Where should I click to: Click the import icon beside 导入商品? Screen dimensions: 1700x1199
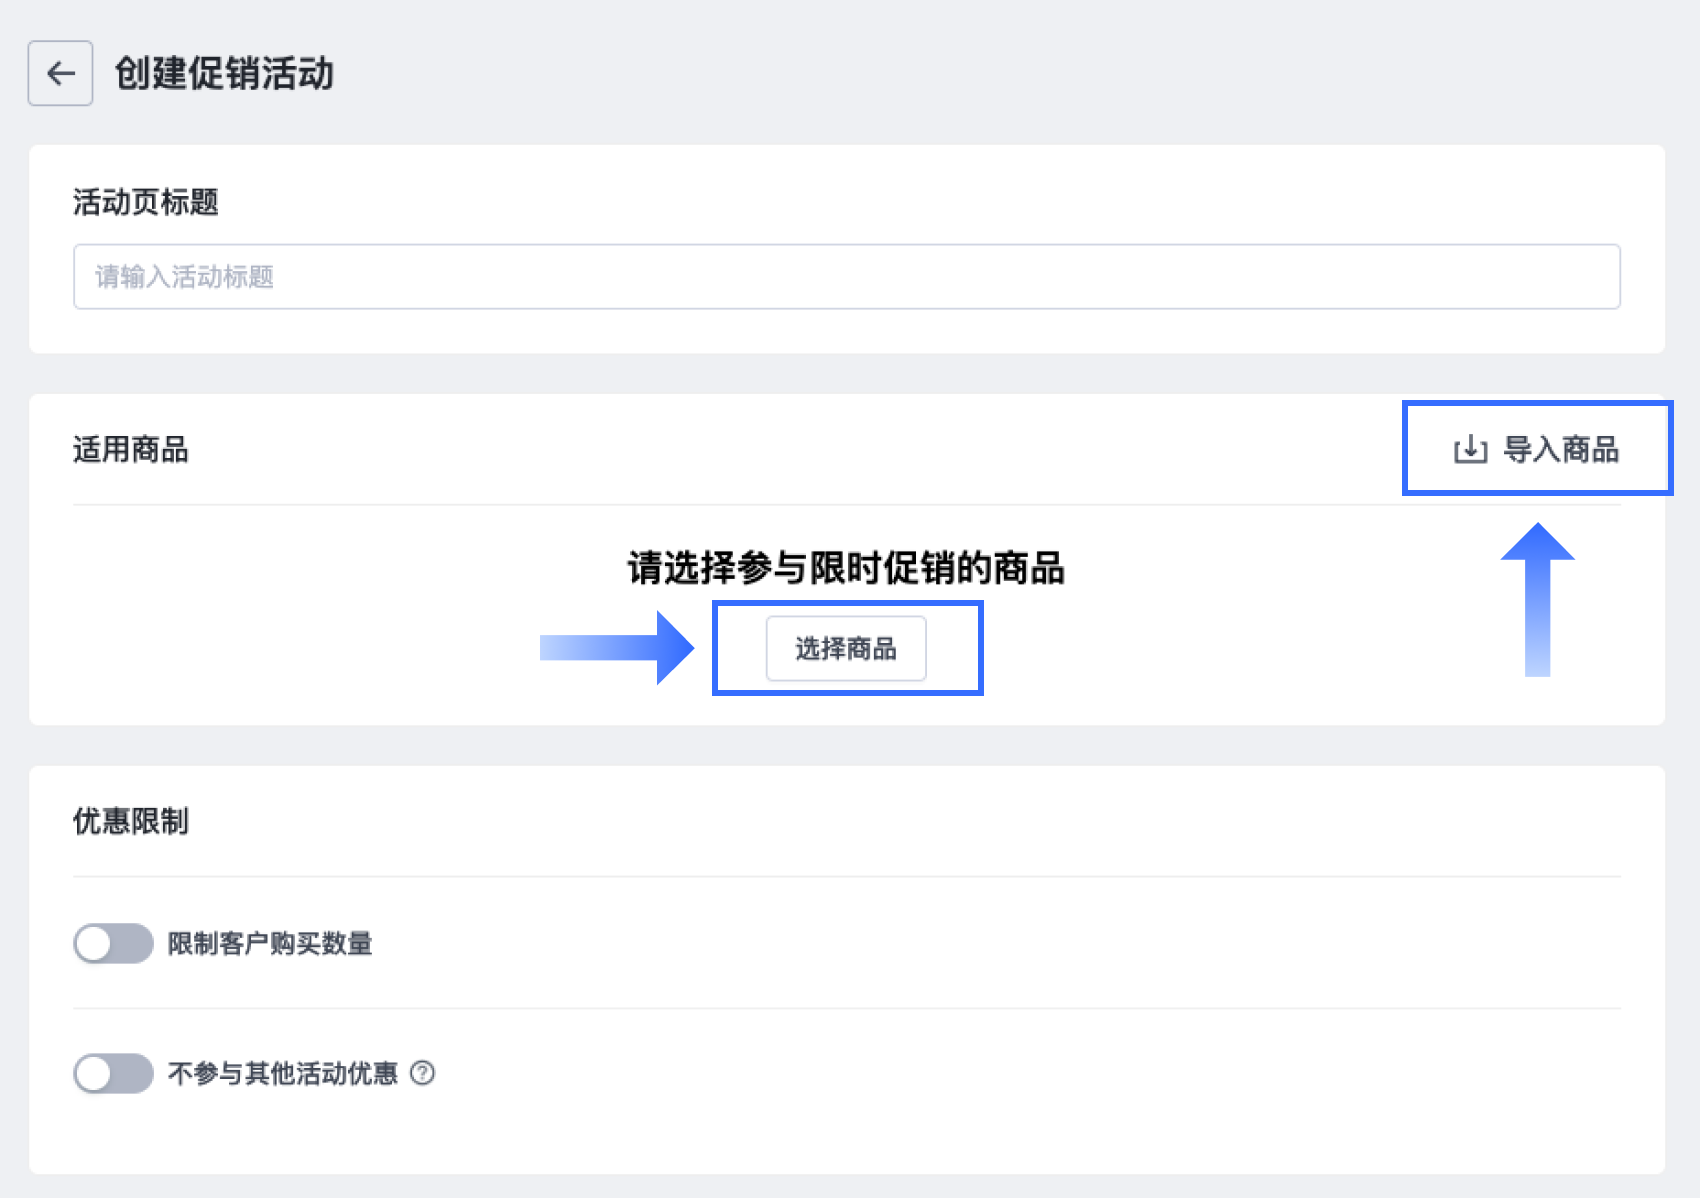(x=1470, y=450)
